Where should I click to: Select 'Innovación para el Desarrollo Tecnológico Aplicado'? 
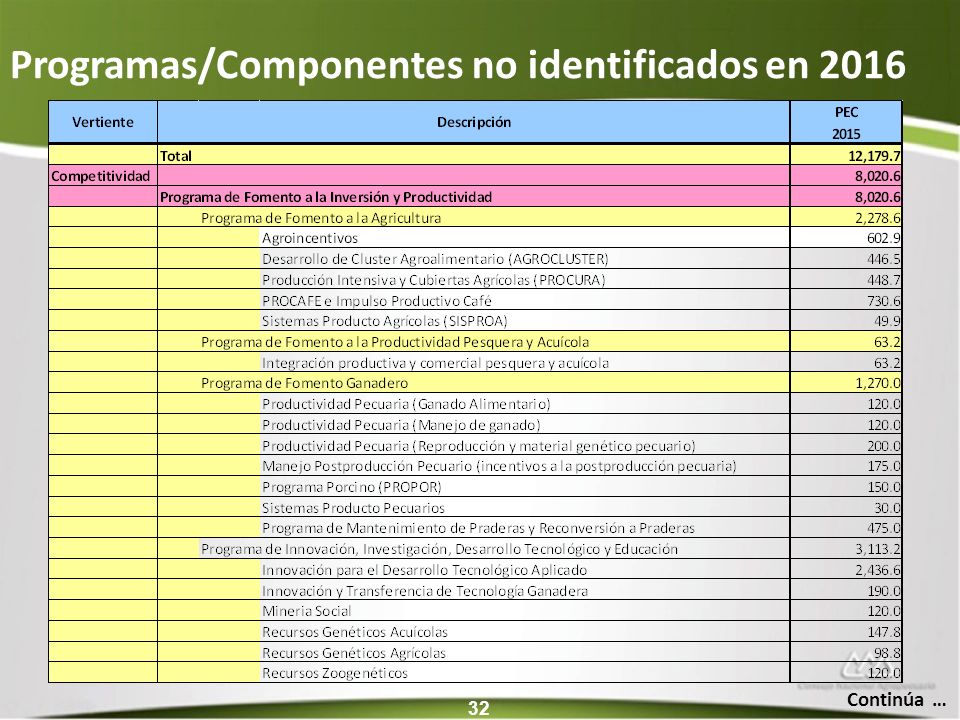[424, 570]
